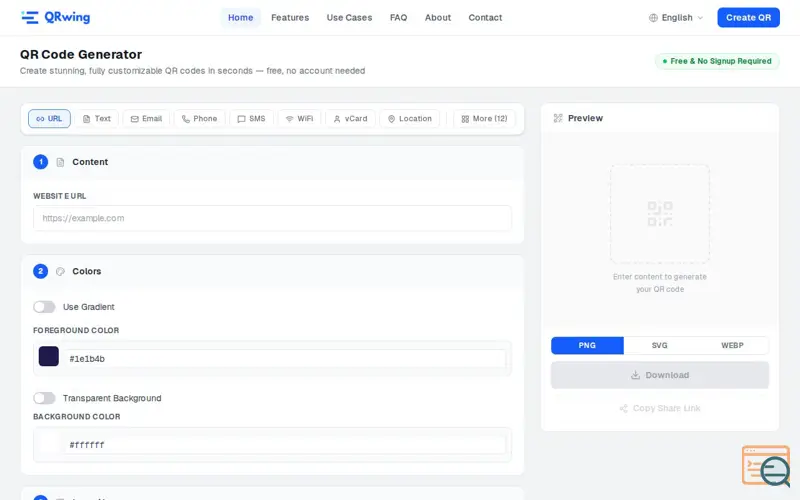Click the Free & No Signup Required badge
The width and height of the screenshot is (800, 500).
pos(717,61)
